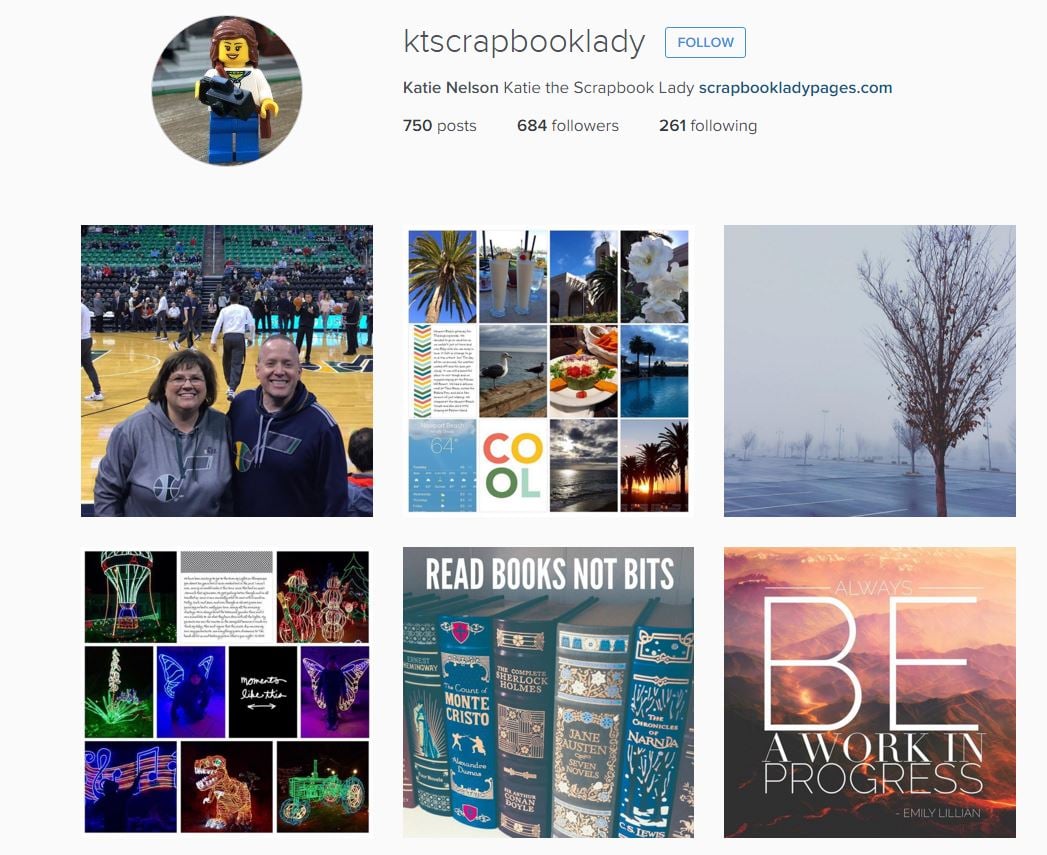The height and width of the screenshot is (855, 1047).
Task: Open the holiday lights collage post
Action: pyautogui.click(x=227, y=692)
